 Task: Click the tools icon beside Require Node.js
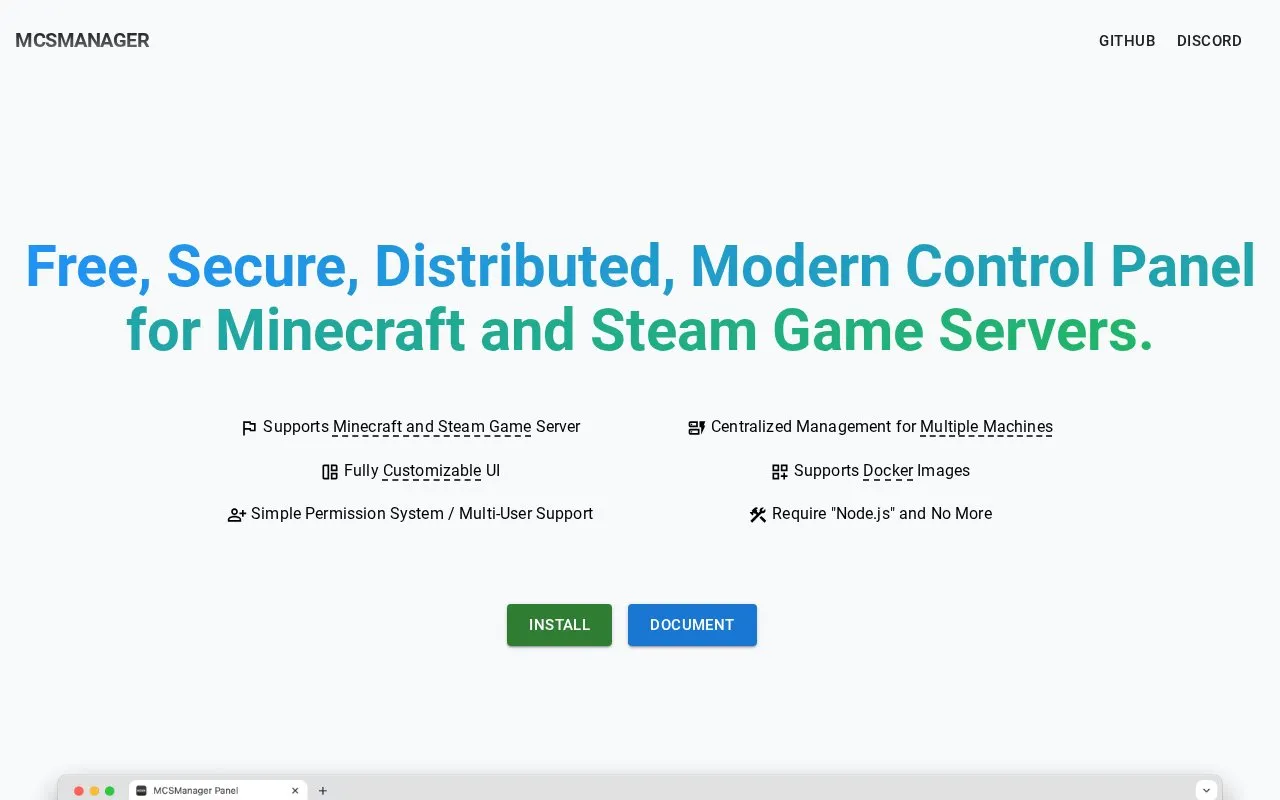point(758,515)
